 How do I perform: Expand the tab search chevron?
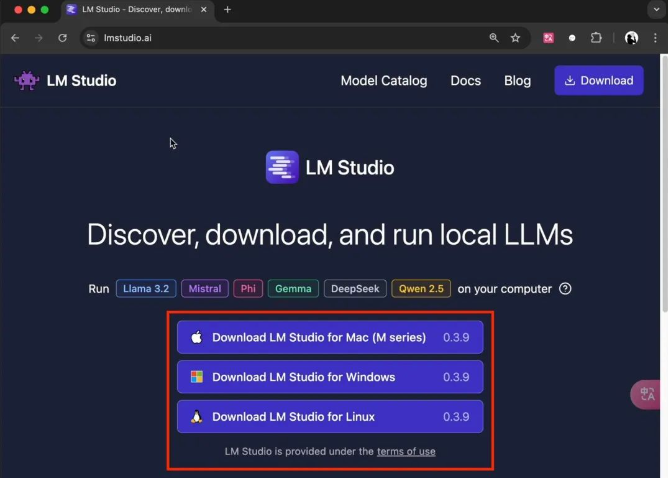click(x=656, y=9)
